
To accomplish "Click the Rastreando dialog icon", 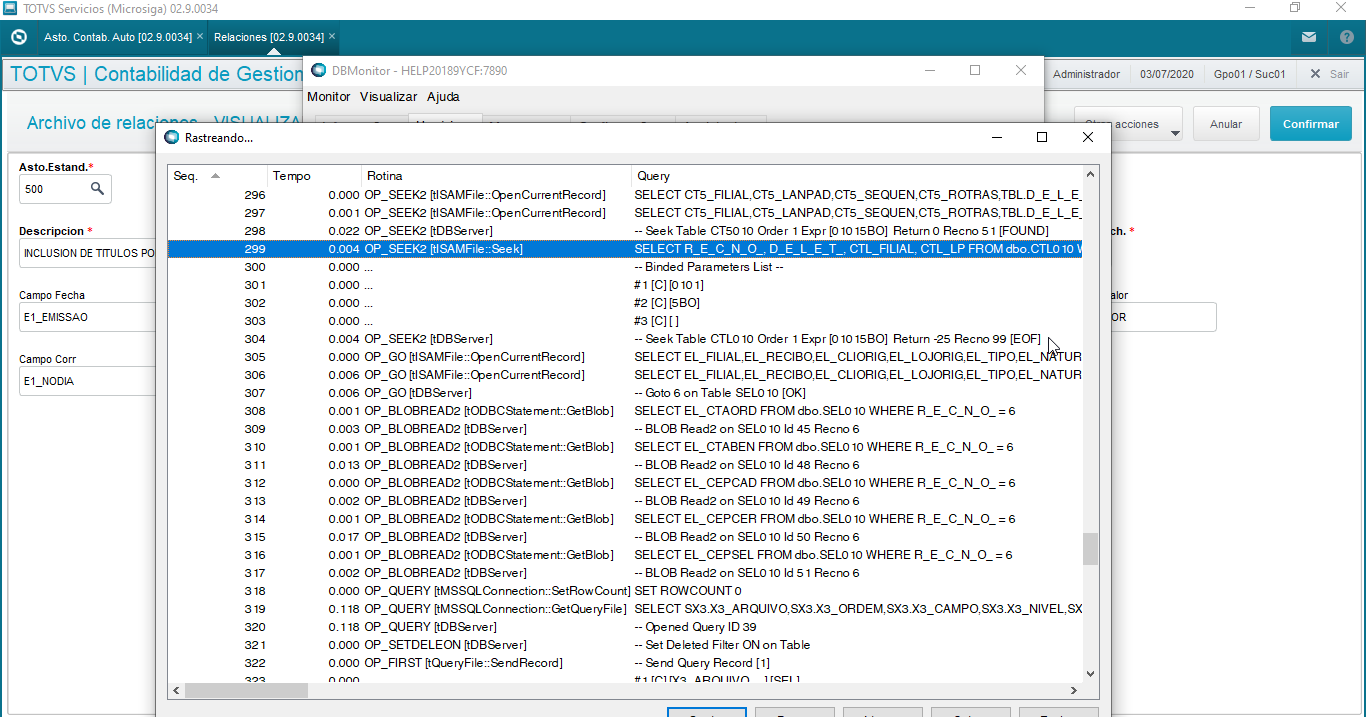I will (x=172, y=137).
